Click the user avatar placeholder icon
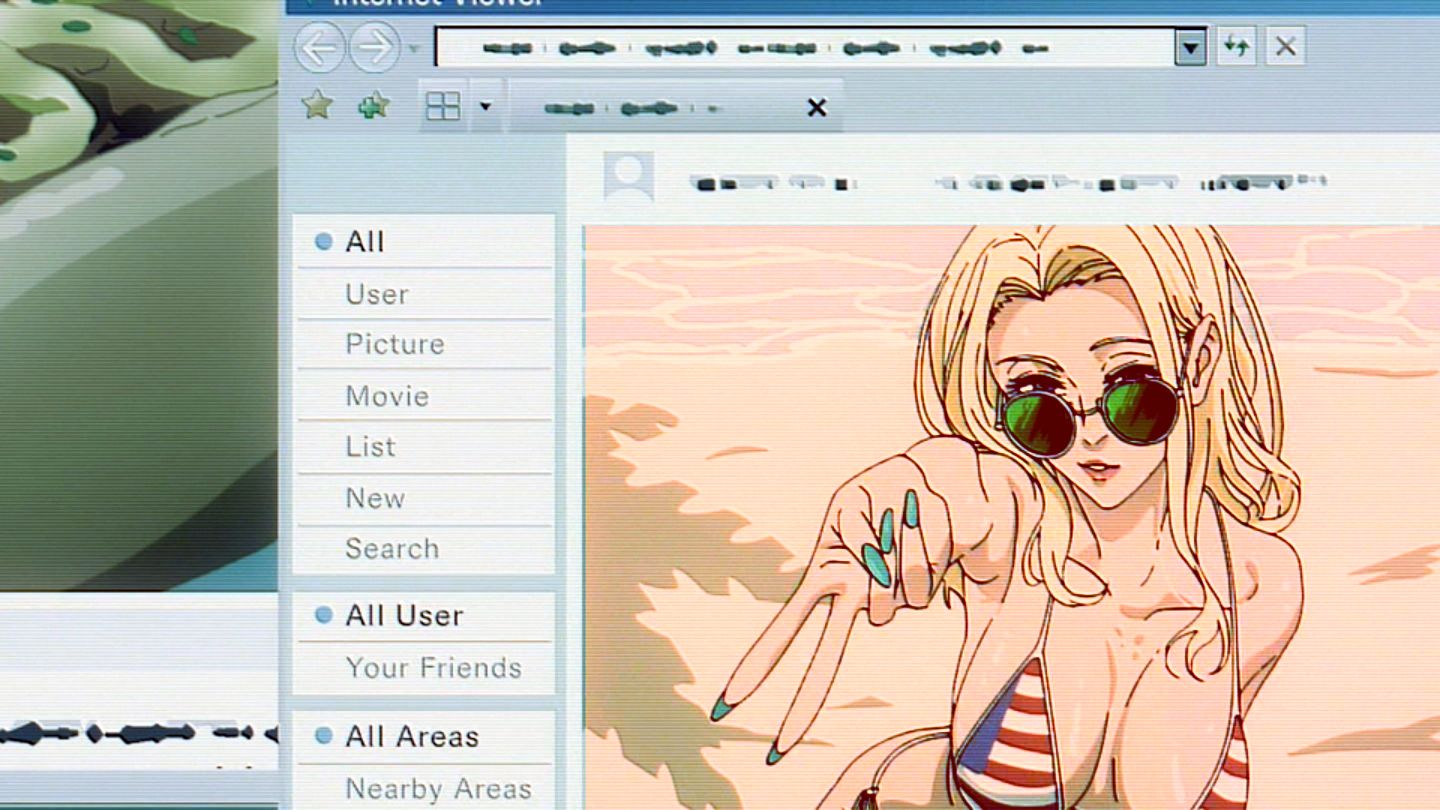 tap(629, 176)
